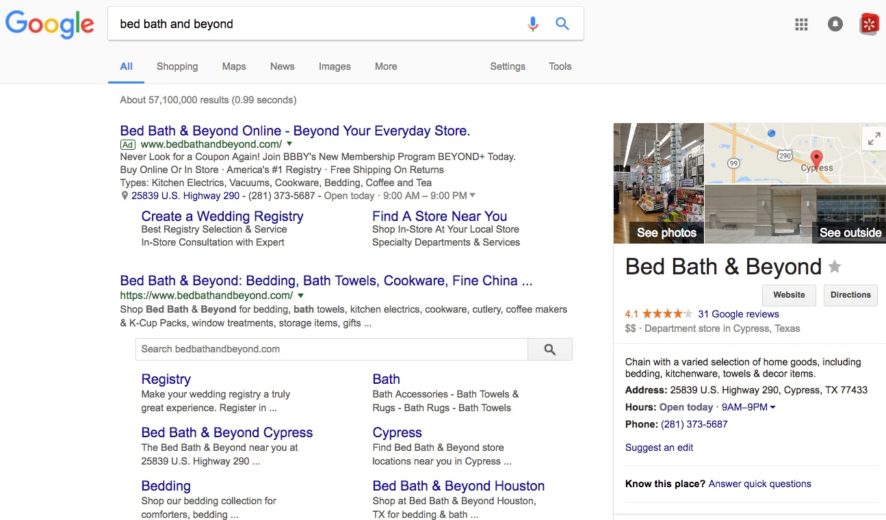The width and height of the screenshot is (886, 520).
Task: Click Suggest an edit
Action: (x=659, y=447)
